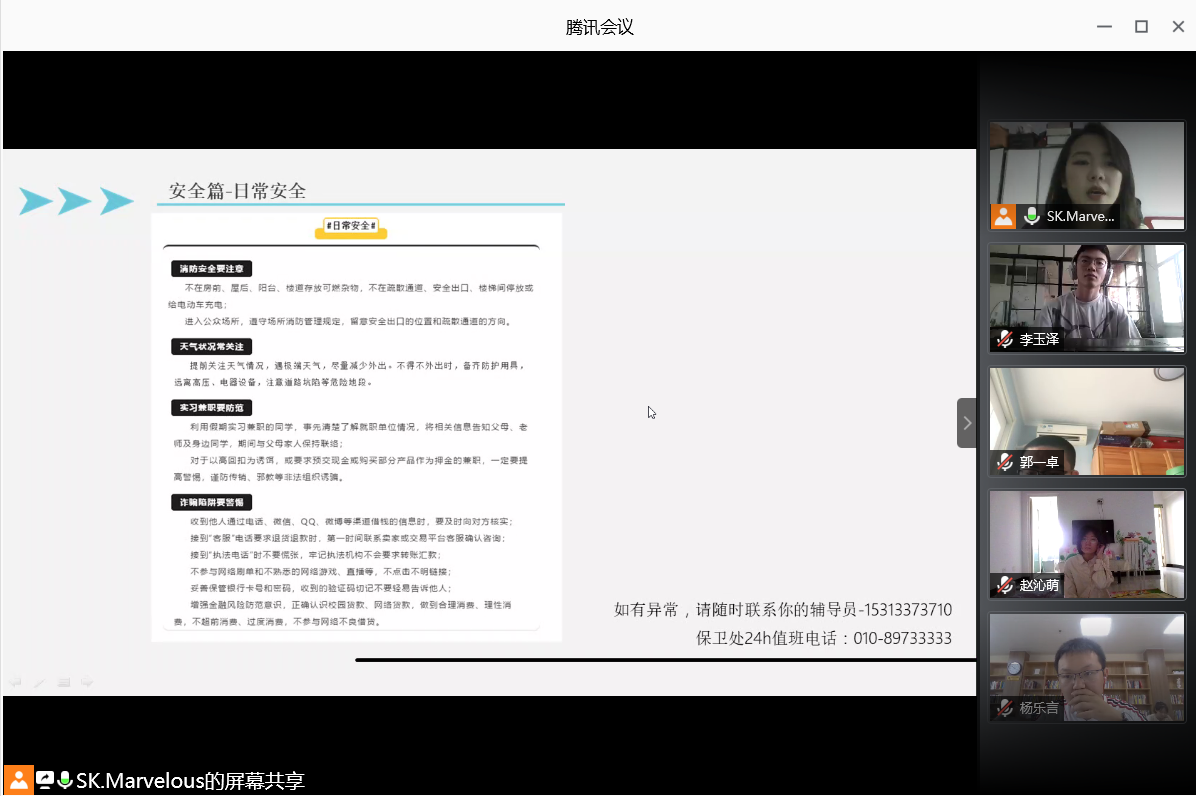The image size is (1196, 796).
Task: Click green microphone icon in bottom status bar
Action: pyautogui.click(x=65, y=780)
